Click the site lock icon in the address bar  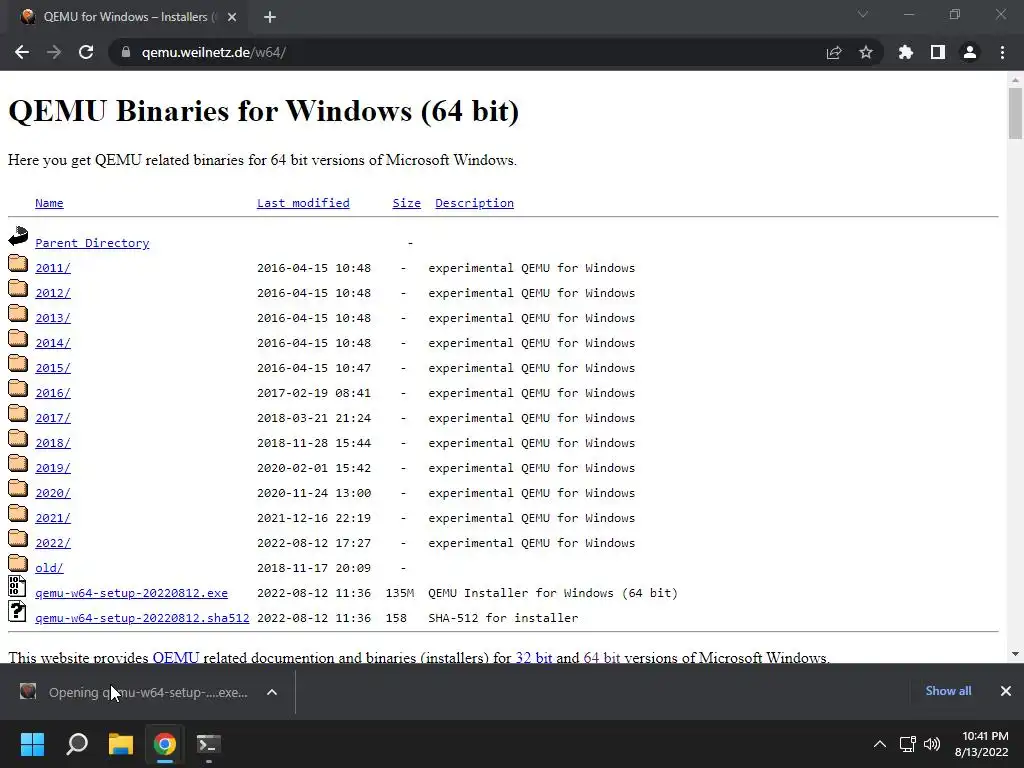click(125, 52)
